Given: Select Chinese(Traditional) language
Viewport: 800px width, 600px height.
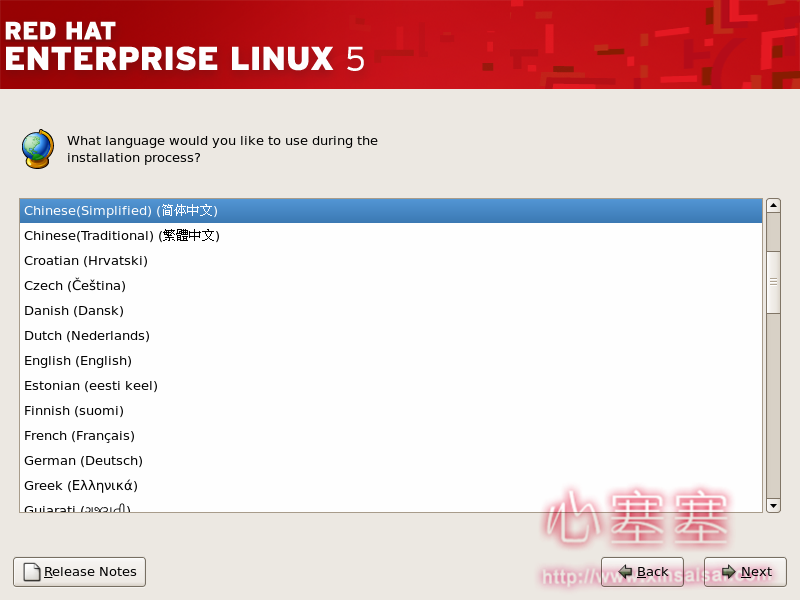Looking at the screenshot, I should pyautogui.click(x=391, y=236).
